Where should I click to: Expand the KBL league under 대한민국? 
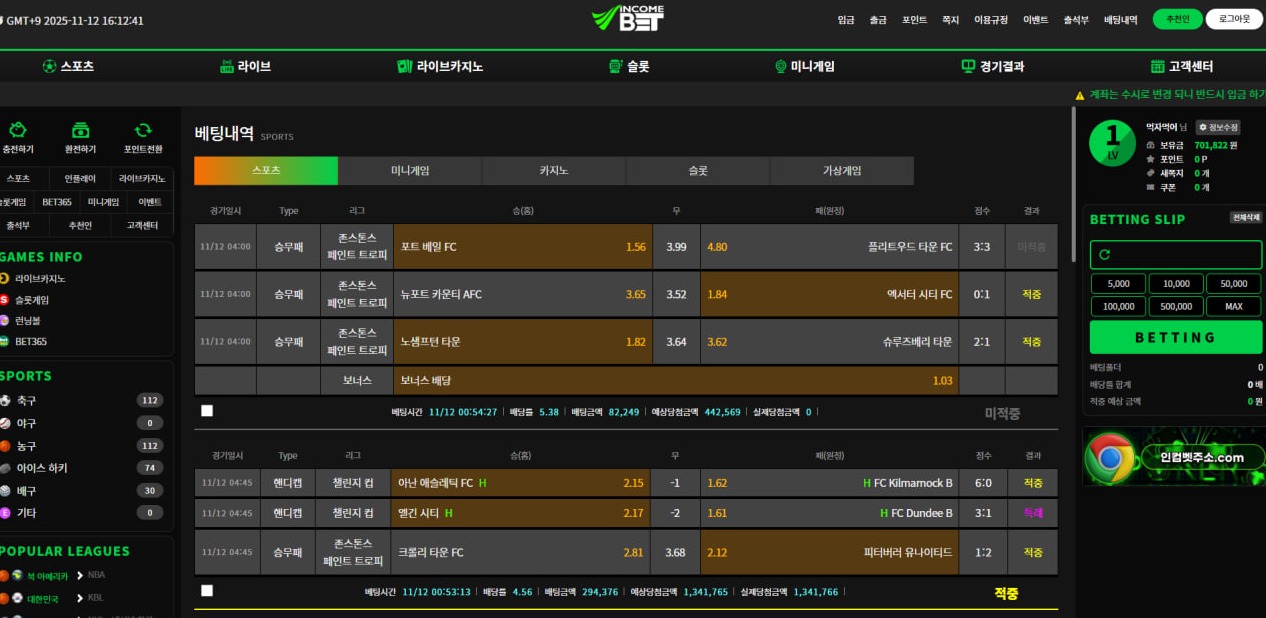pyautogui.click(x=96, y=598)
